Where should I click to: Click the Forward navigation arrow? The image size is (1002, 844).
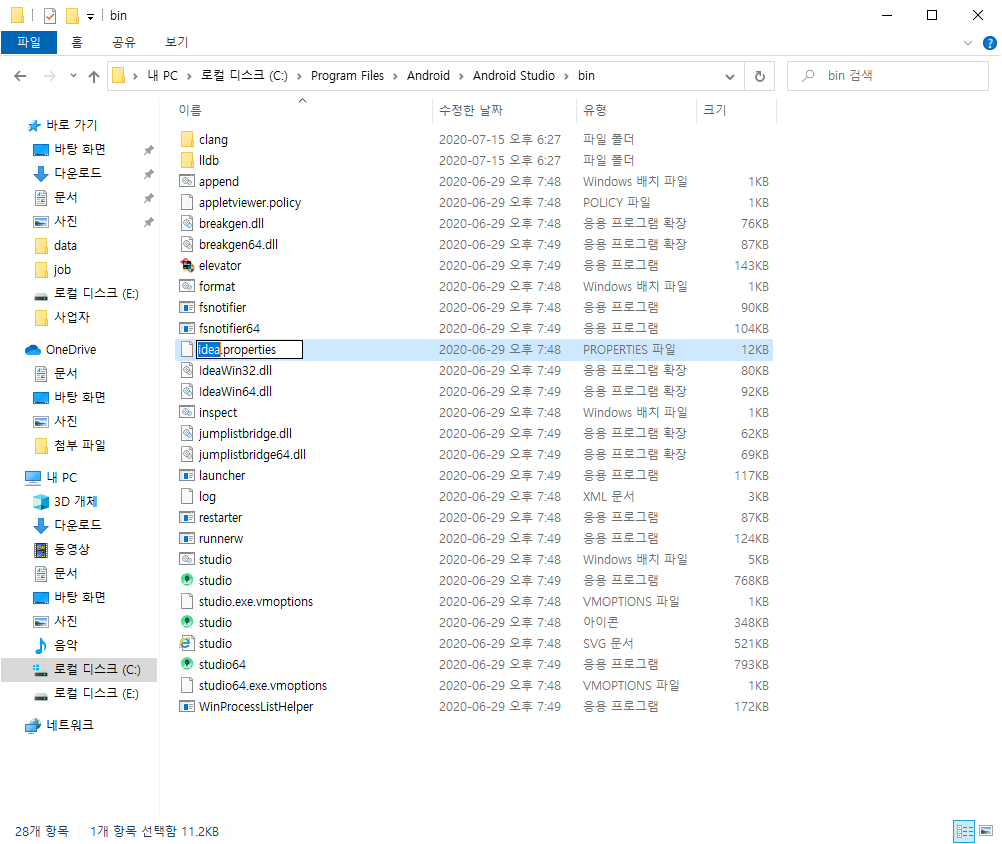click(49, 76)
